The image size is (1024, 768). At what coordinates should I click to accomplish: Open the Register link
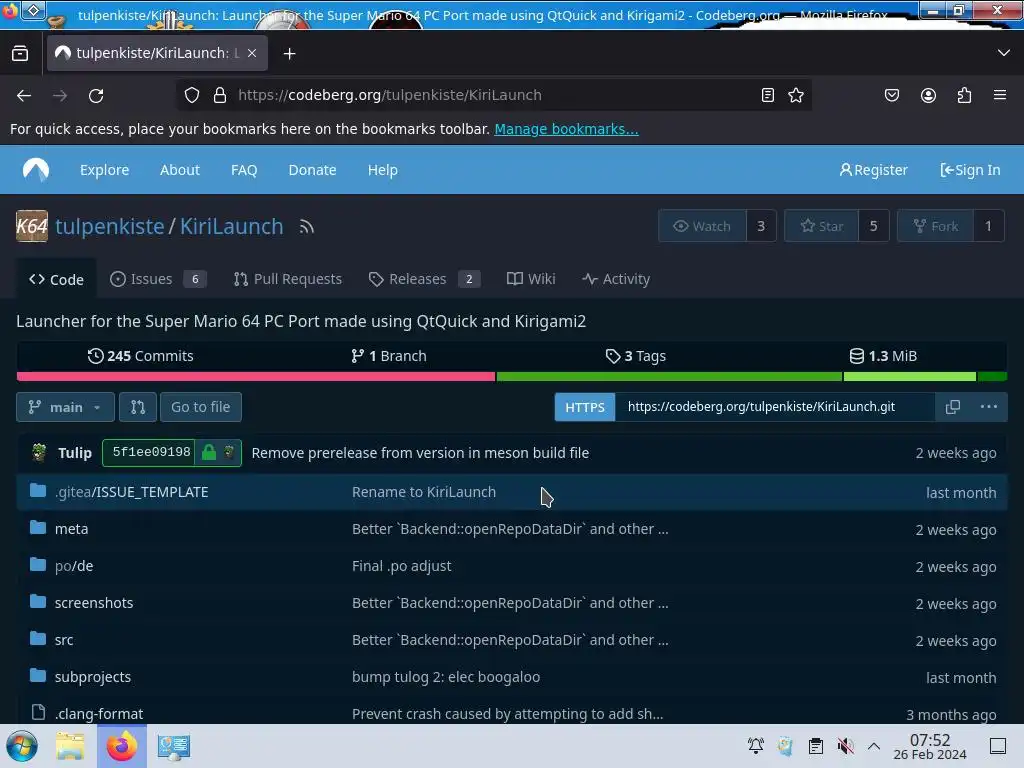pyautogui.click(x=873, y=170)
